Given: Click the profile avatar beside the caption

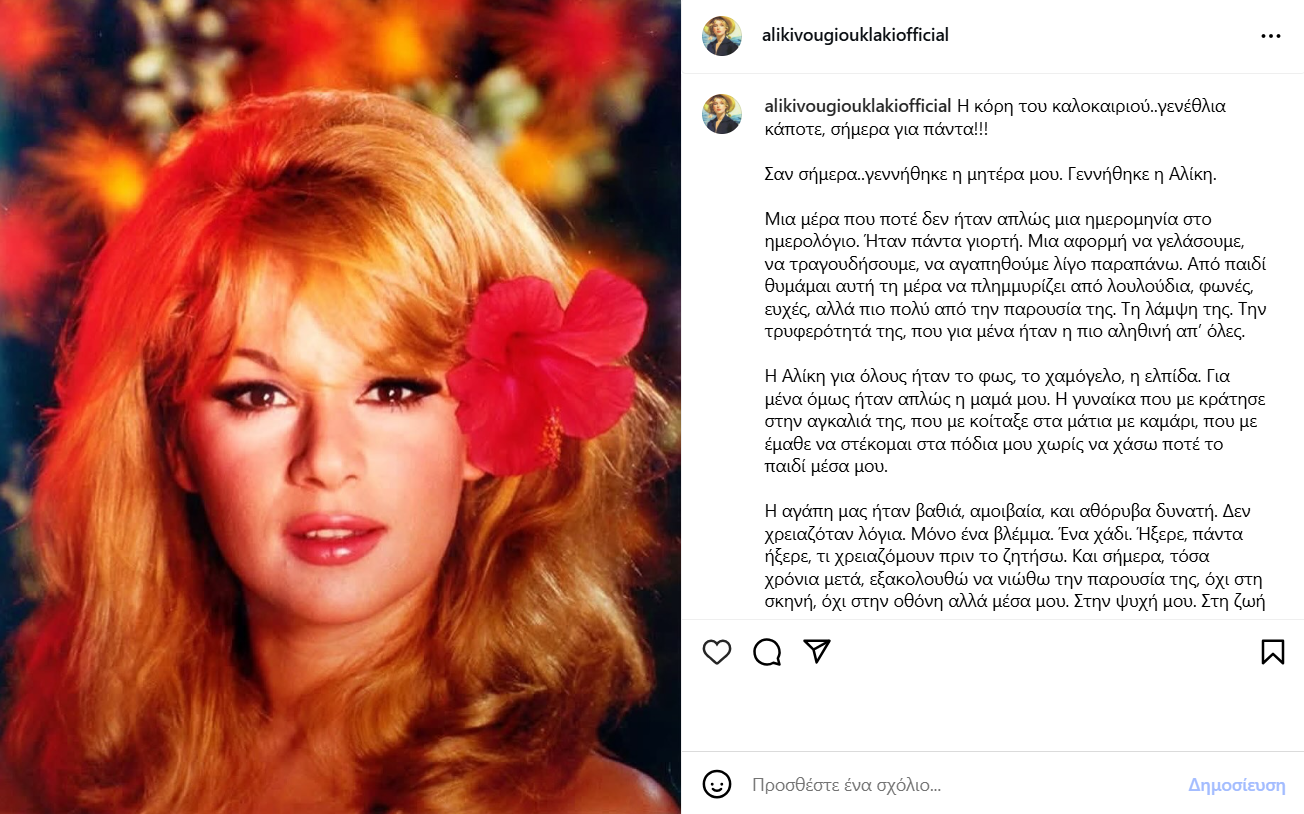Looking at the screenshot, I should click(722, 114).
